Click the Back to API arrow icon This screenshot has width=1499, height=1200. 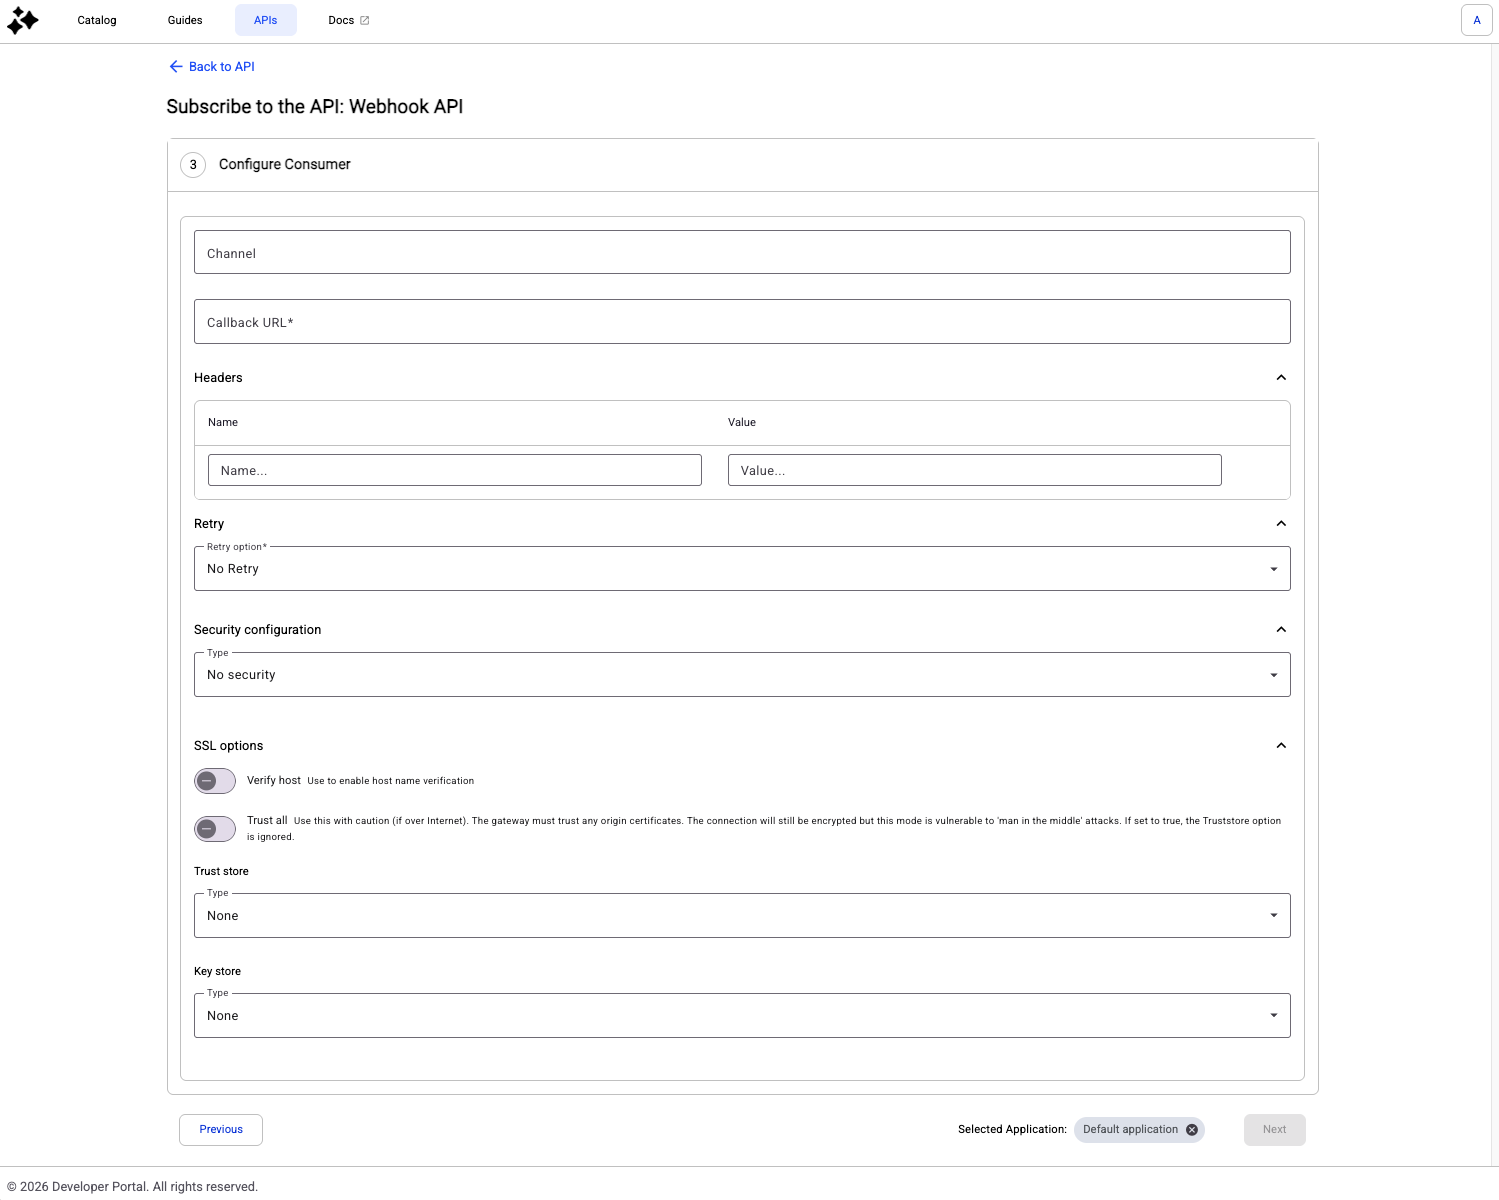point(176,67)
